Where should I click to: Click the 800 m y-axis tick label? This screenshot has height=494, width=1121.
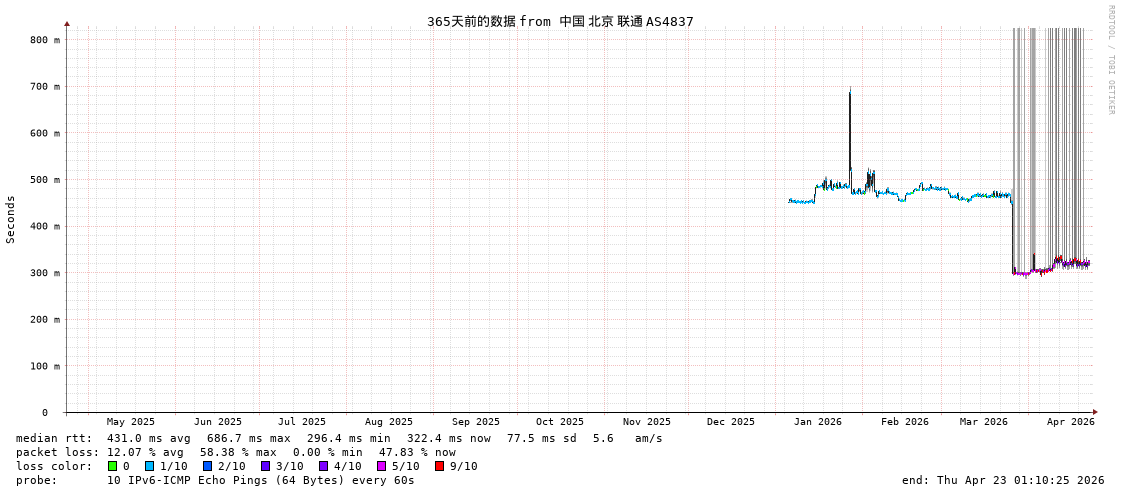(44, 40)
